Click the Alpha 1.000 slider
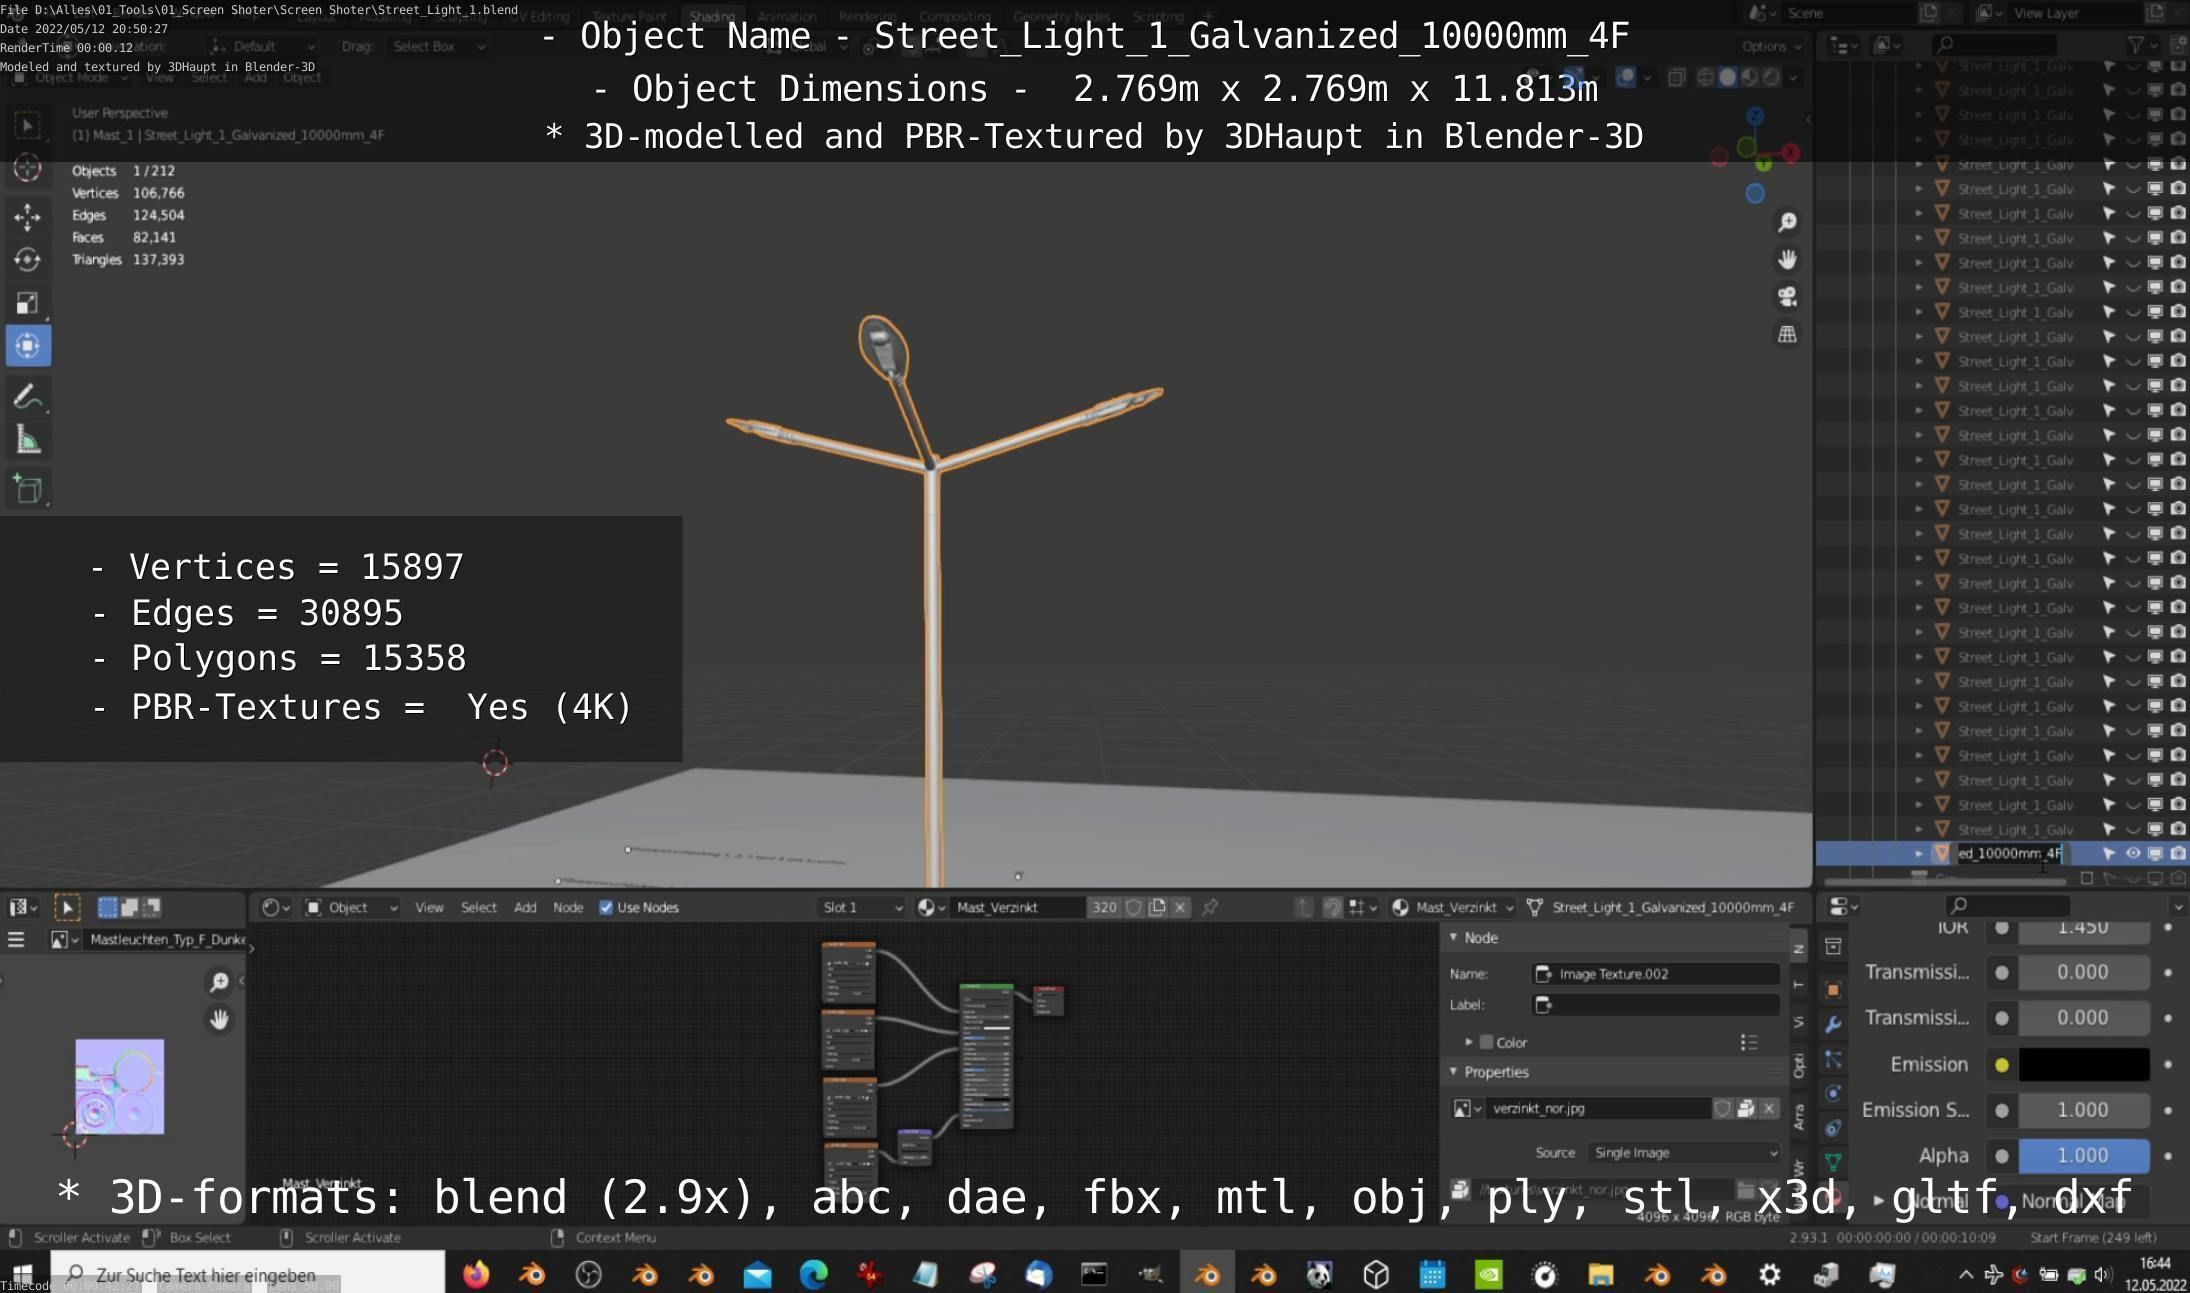Screen dimensions: 2190x1293 (2084, 1155)
